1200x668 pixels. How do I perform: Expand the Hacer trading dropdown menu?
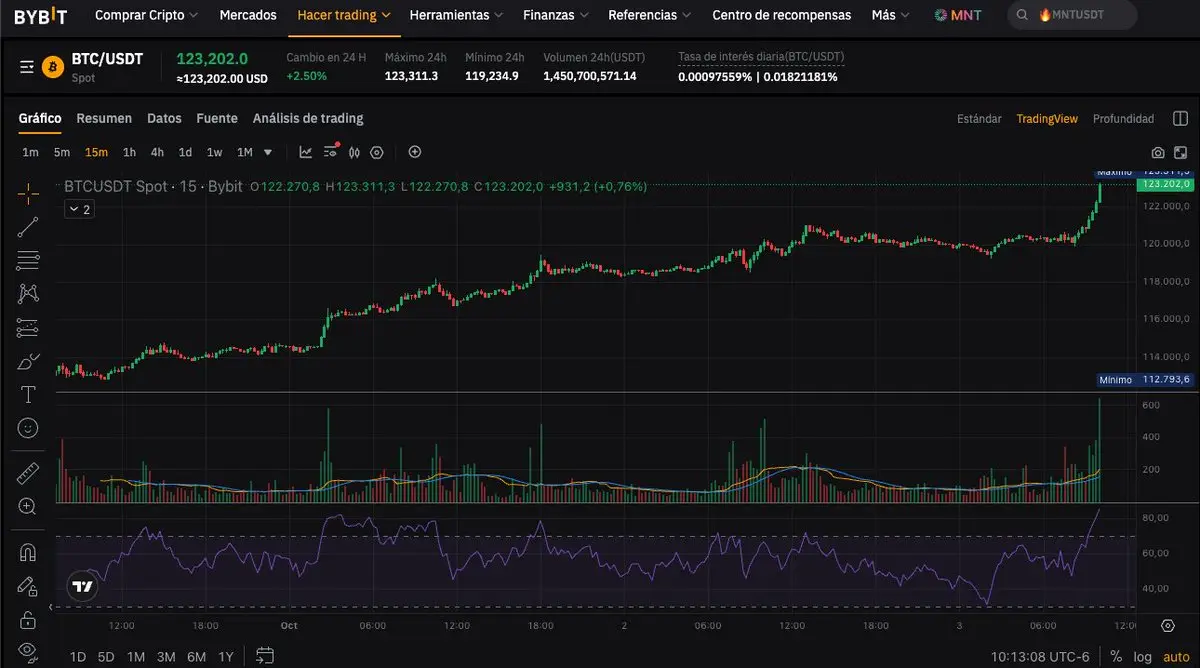coord(343,15)
